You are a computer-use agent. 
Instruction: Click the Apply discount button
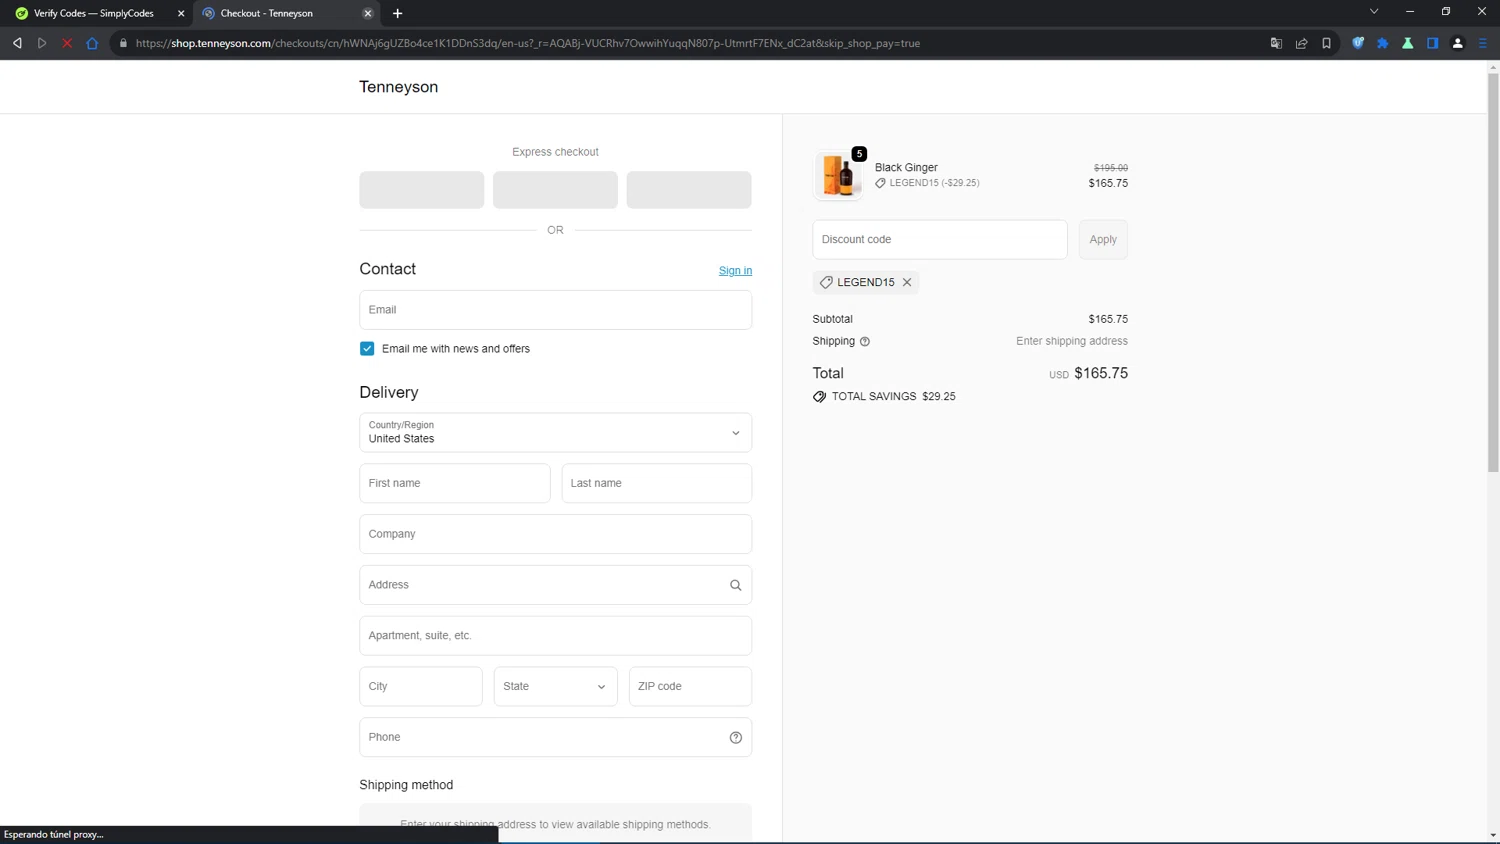(x=1103, y=240)
